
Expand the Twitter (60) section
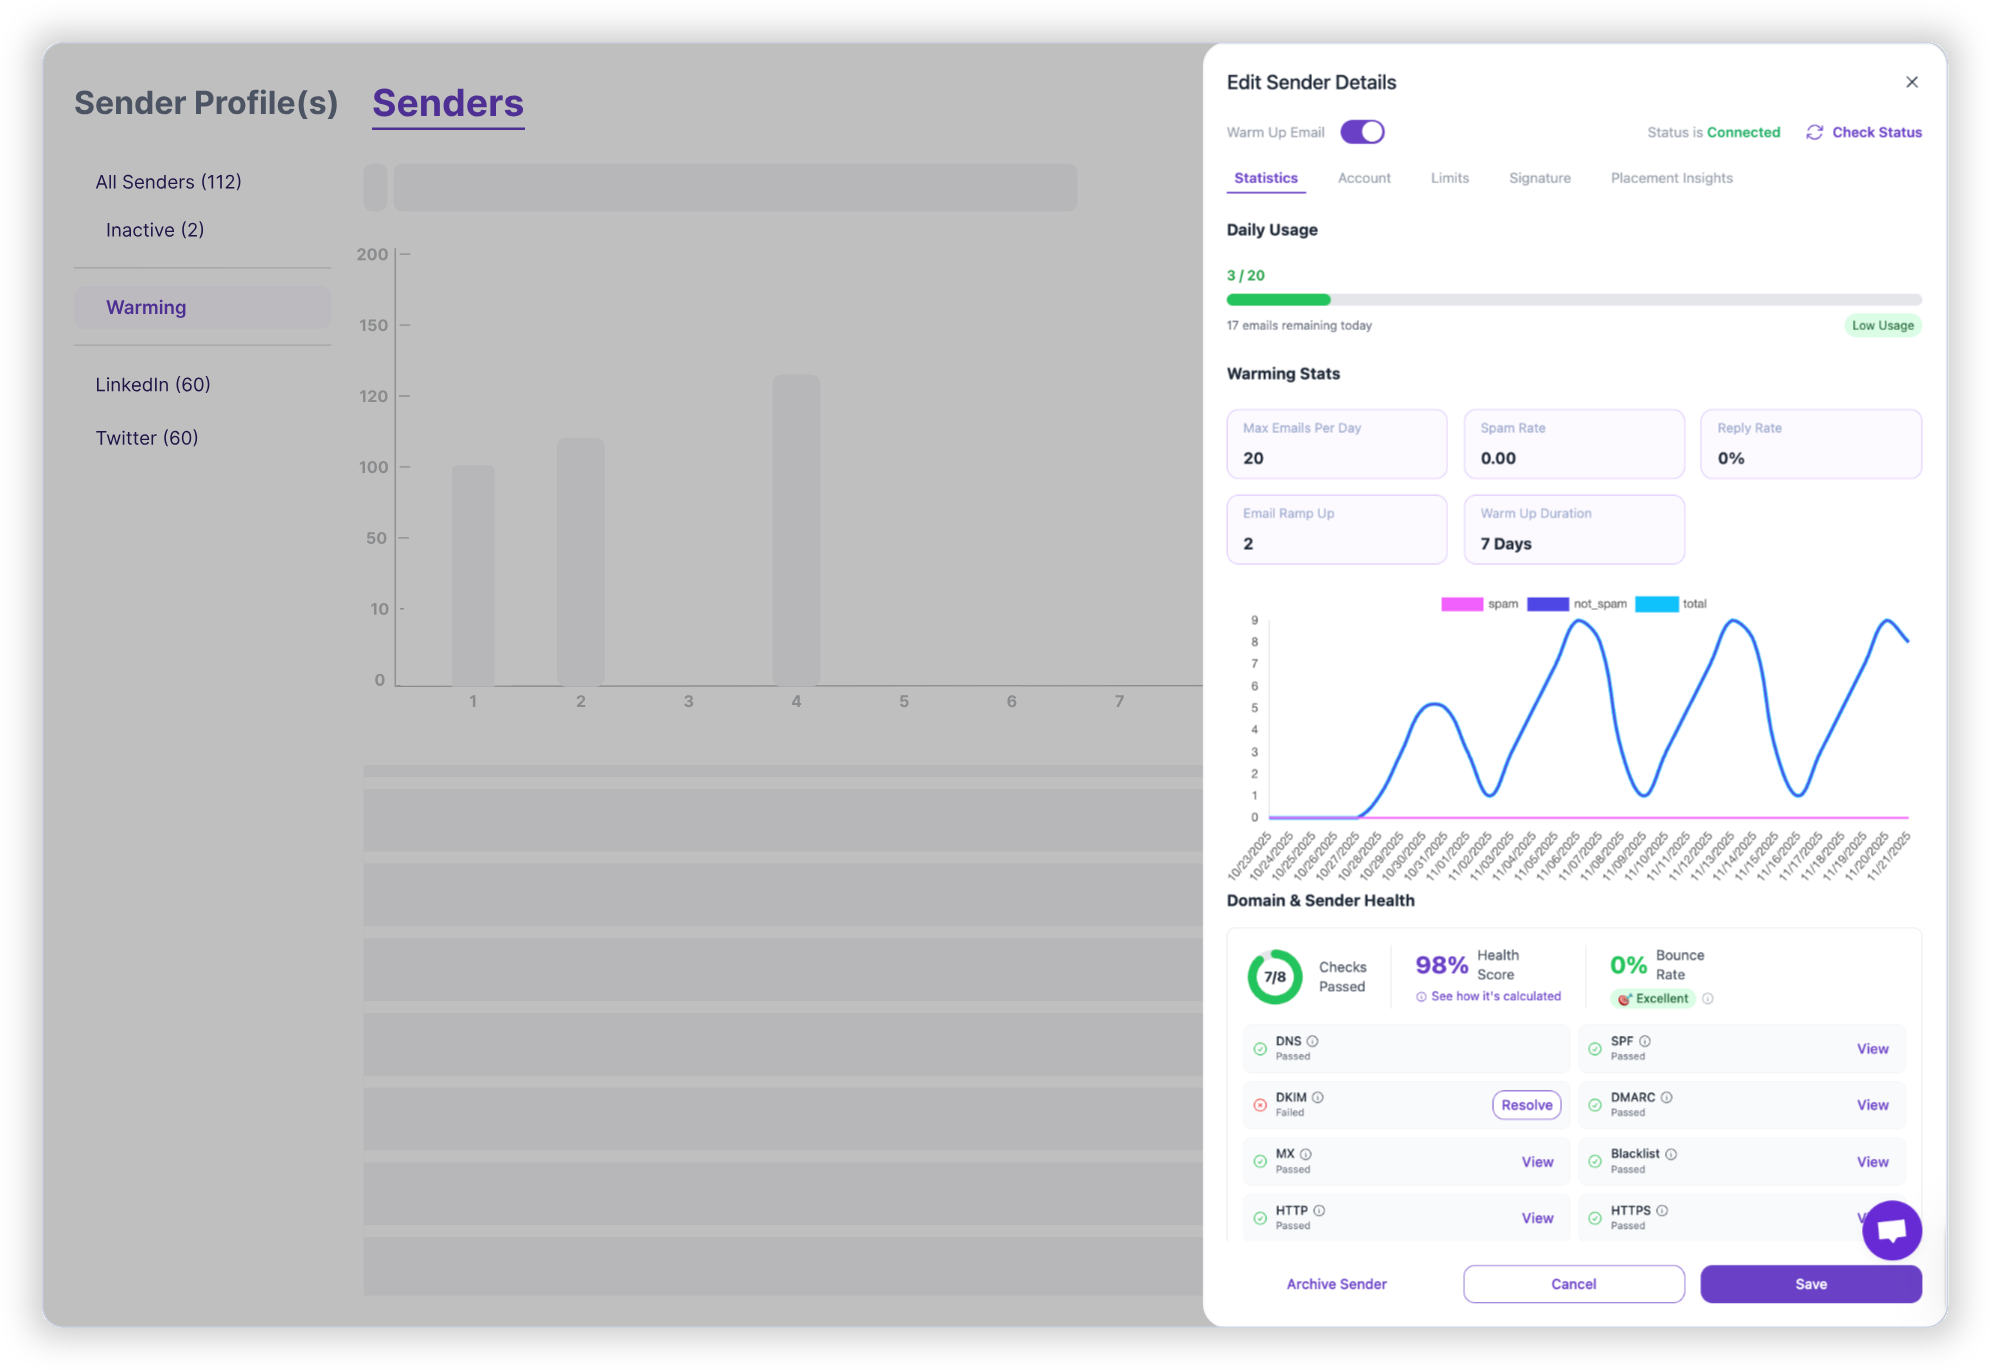pos(147,437)
